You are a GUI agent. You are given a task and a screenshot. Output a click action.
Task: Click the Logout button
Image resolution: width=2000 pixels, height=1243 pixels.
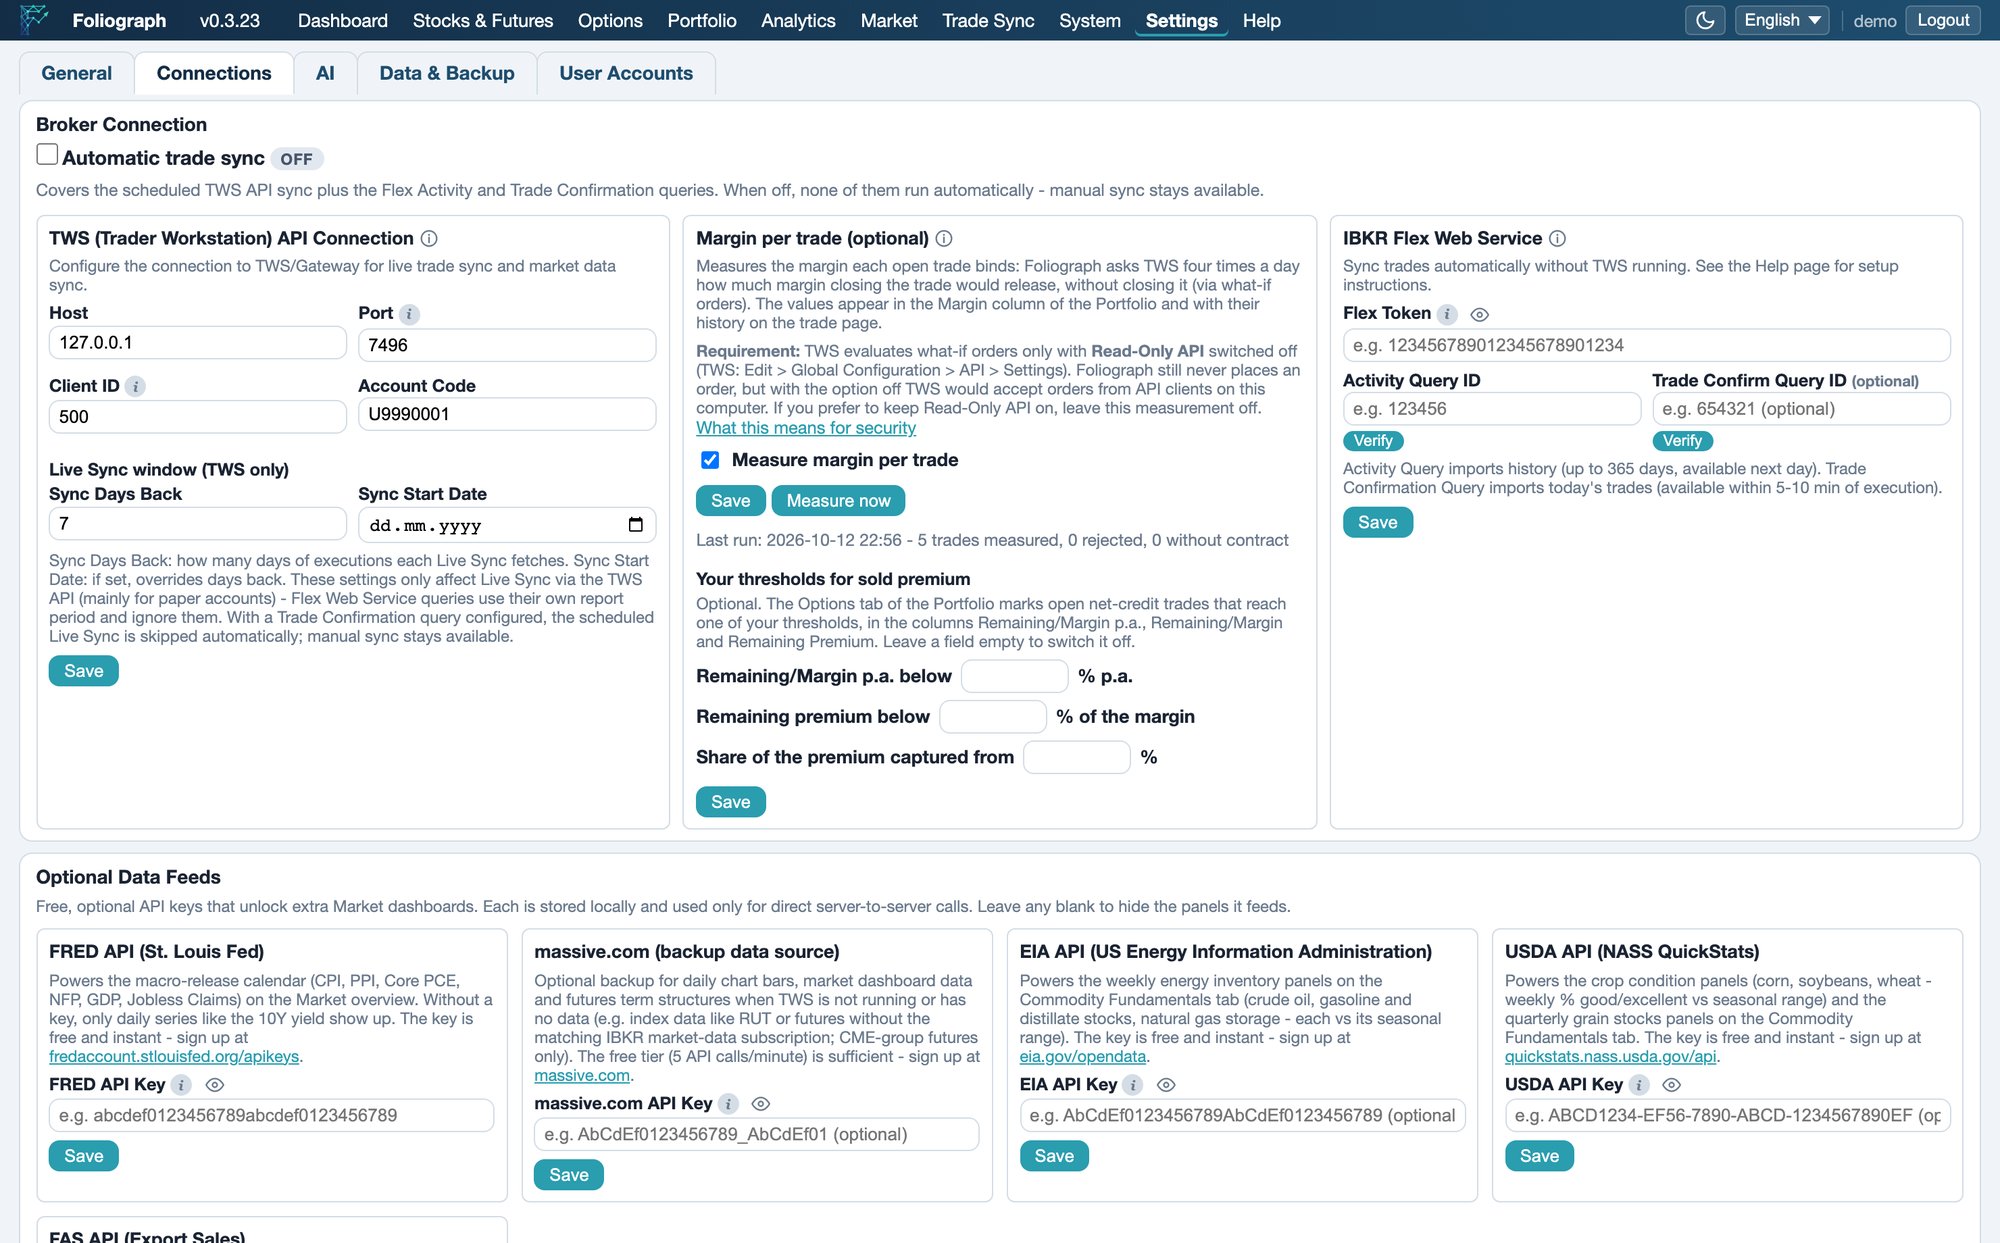[x=1943, y=20]
